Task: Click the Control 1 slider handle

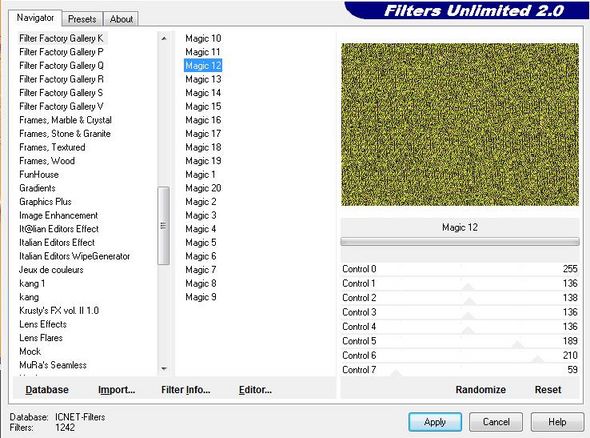Action: tap(468, 287)
